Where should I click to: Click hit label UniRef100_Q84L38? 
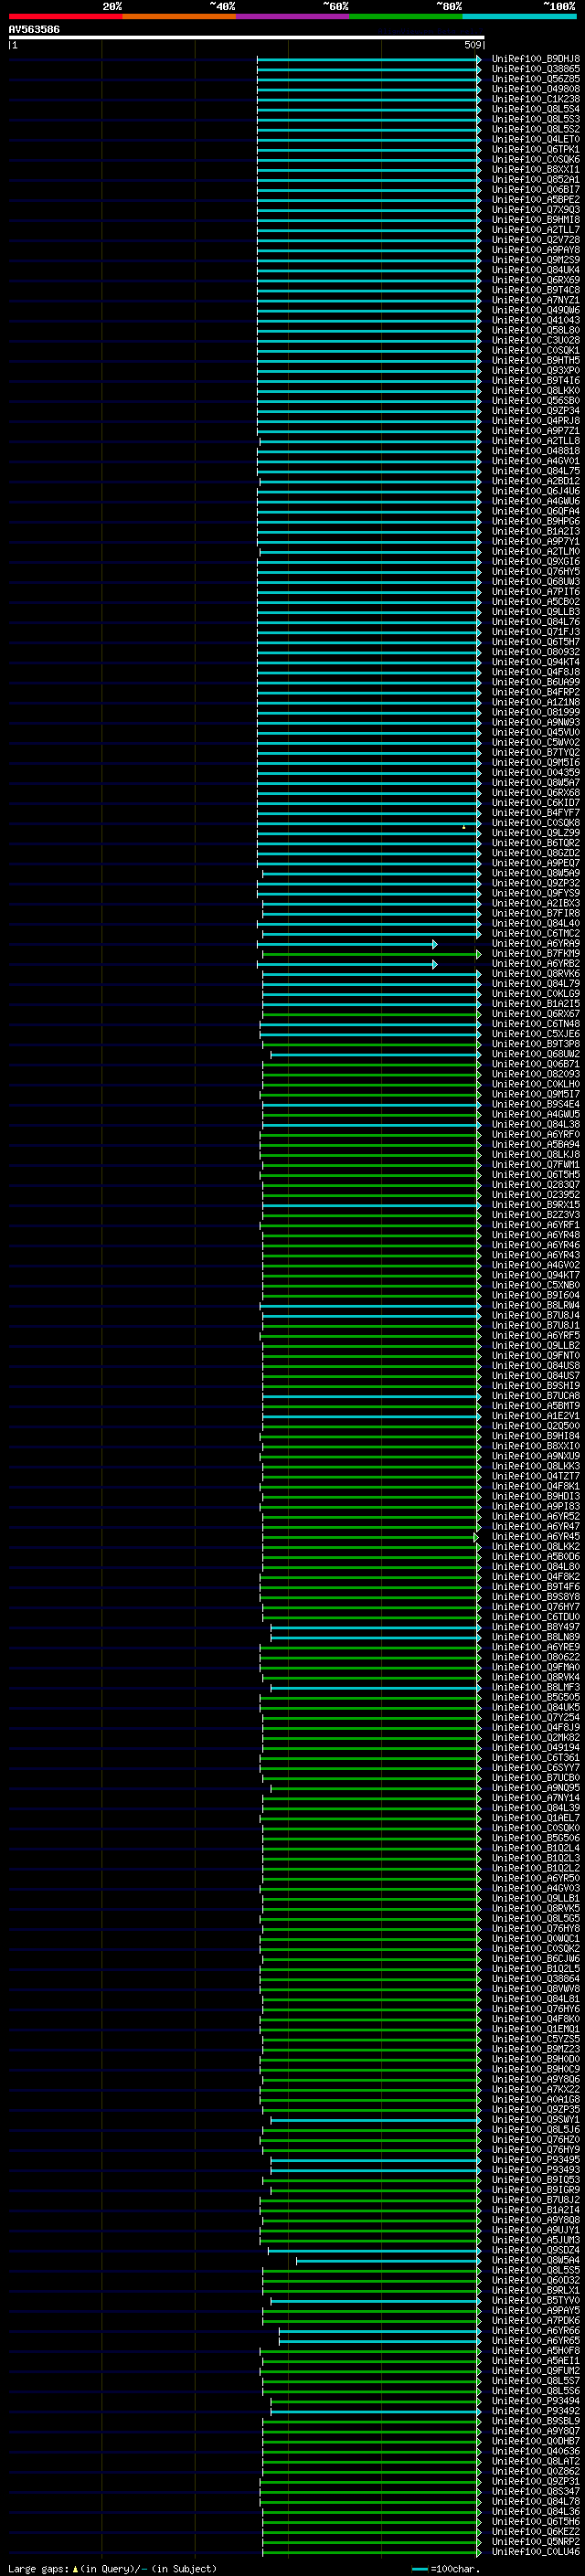pyautogui.click(x=536, y=1124)
